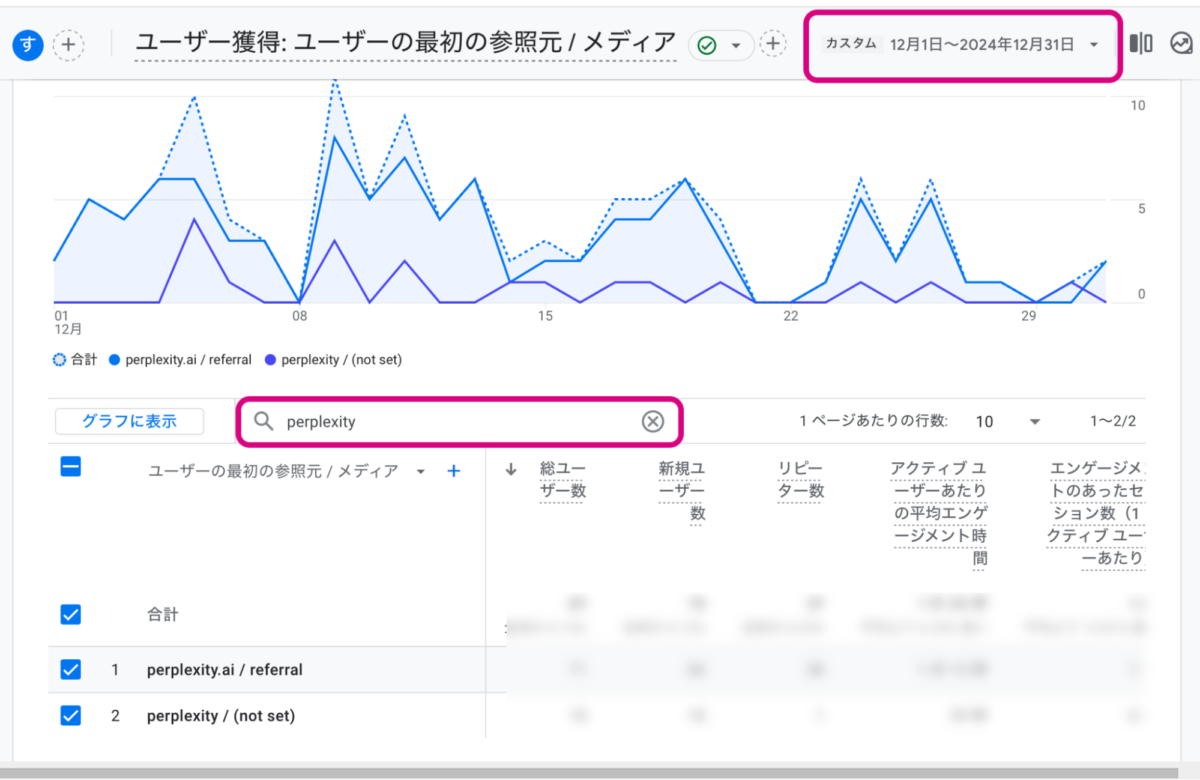Click the 1〜2/2 pagination text
The width and height of the screenshot is (1200, 780).
(1113, 422)
